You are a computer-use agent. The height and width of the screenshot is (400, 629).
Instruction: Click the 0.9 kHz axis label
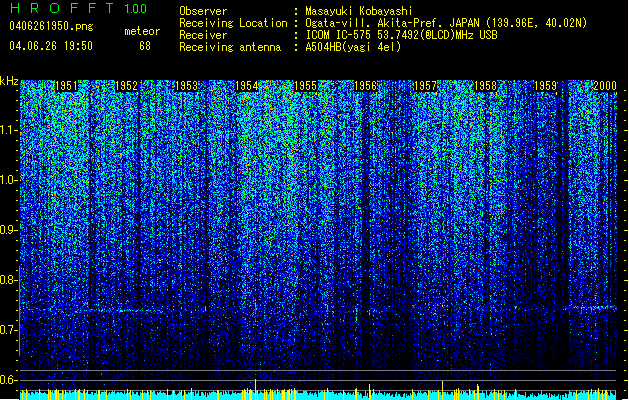8,230
